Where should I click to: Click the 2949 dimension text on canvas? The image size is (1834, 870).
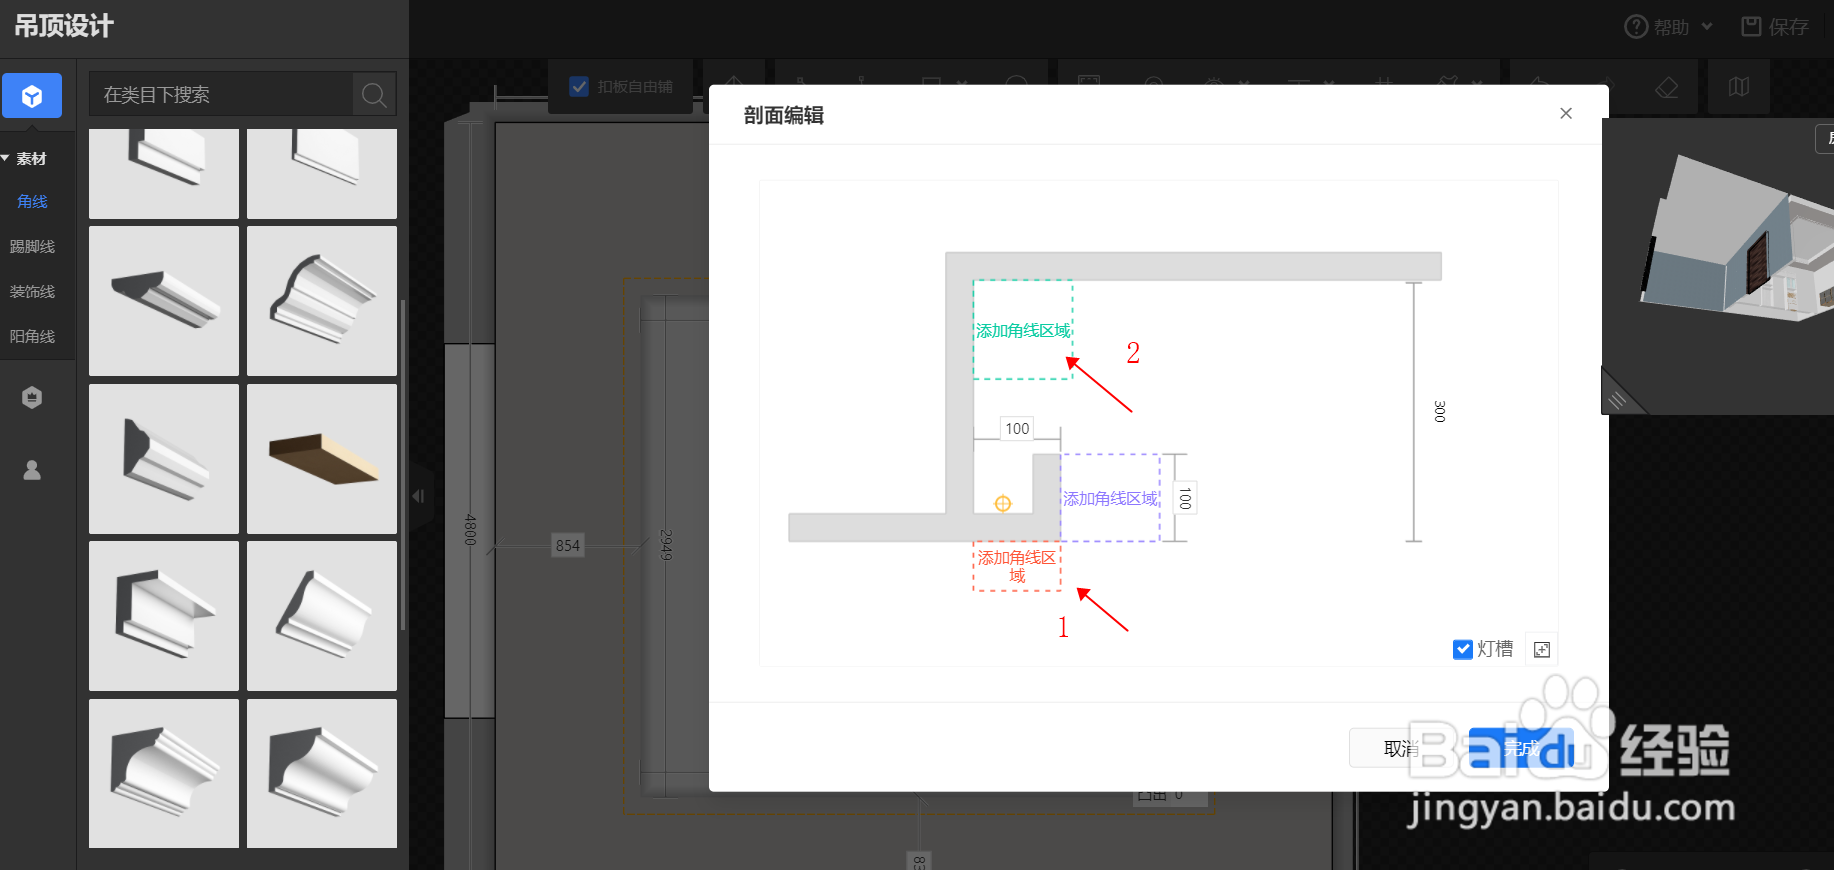coord(666,544)
